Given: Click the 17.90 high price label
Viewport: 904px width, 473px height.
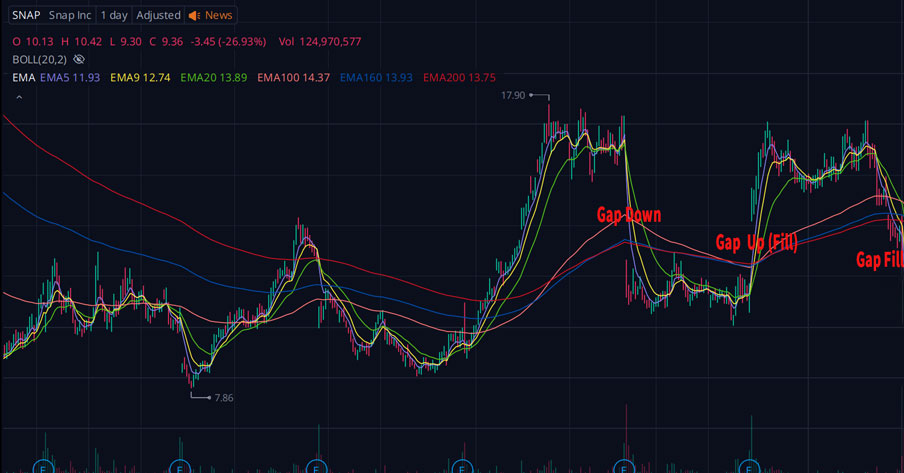Looking at the screenshot, I should (x=513, y=95).
